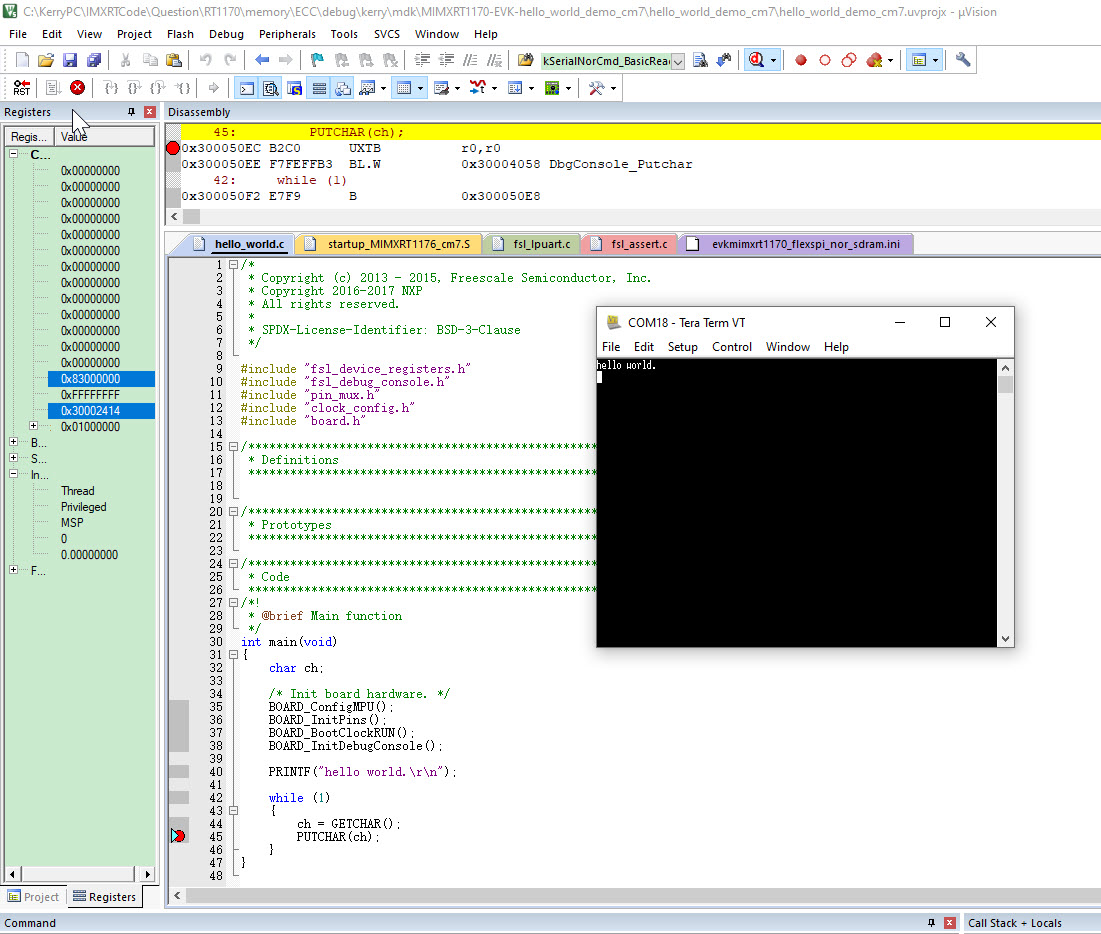Image resolution: width=1101 pixels, height=934 pixels.
Task: Toggle the breakpoint at address 0x300050EC
Action: pyautogui.click(x=172, y=148)
